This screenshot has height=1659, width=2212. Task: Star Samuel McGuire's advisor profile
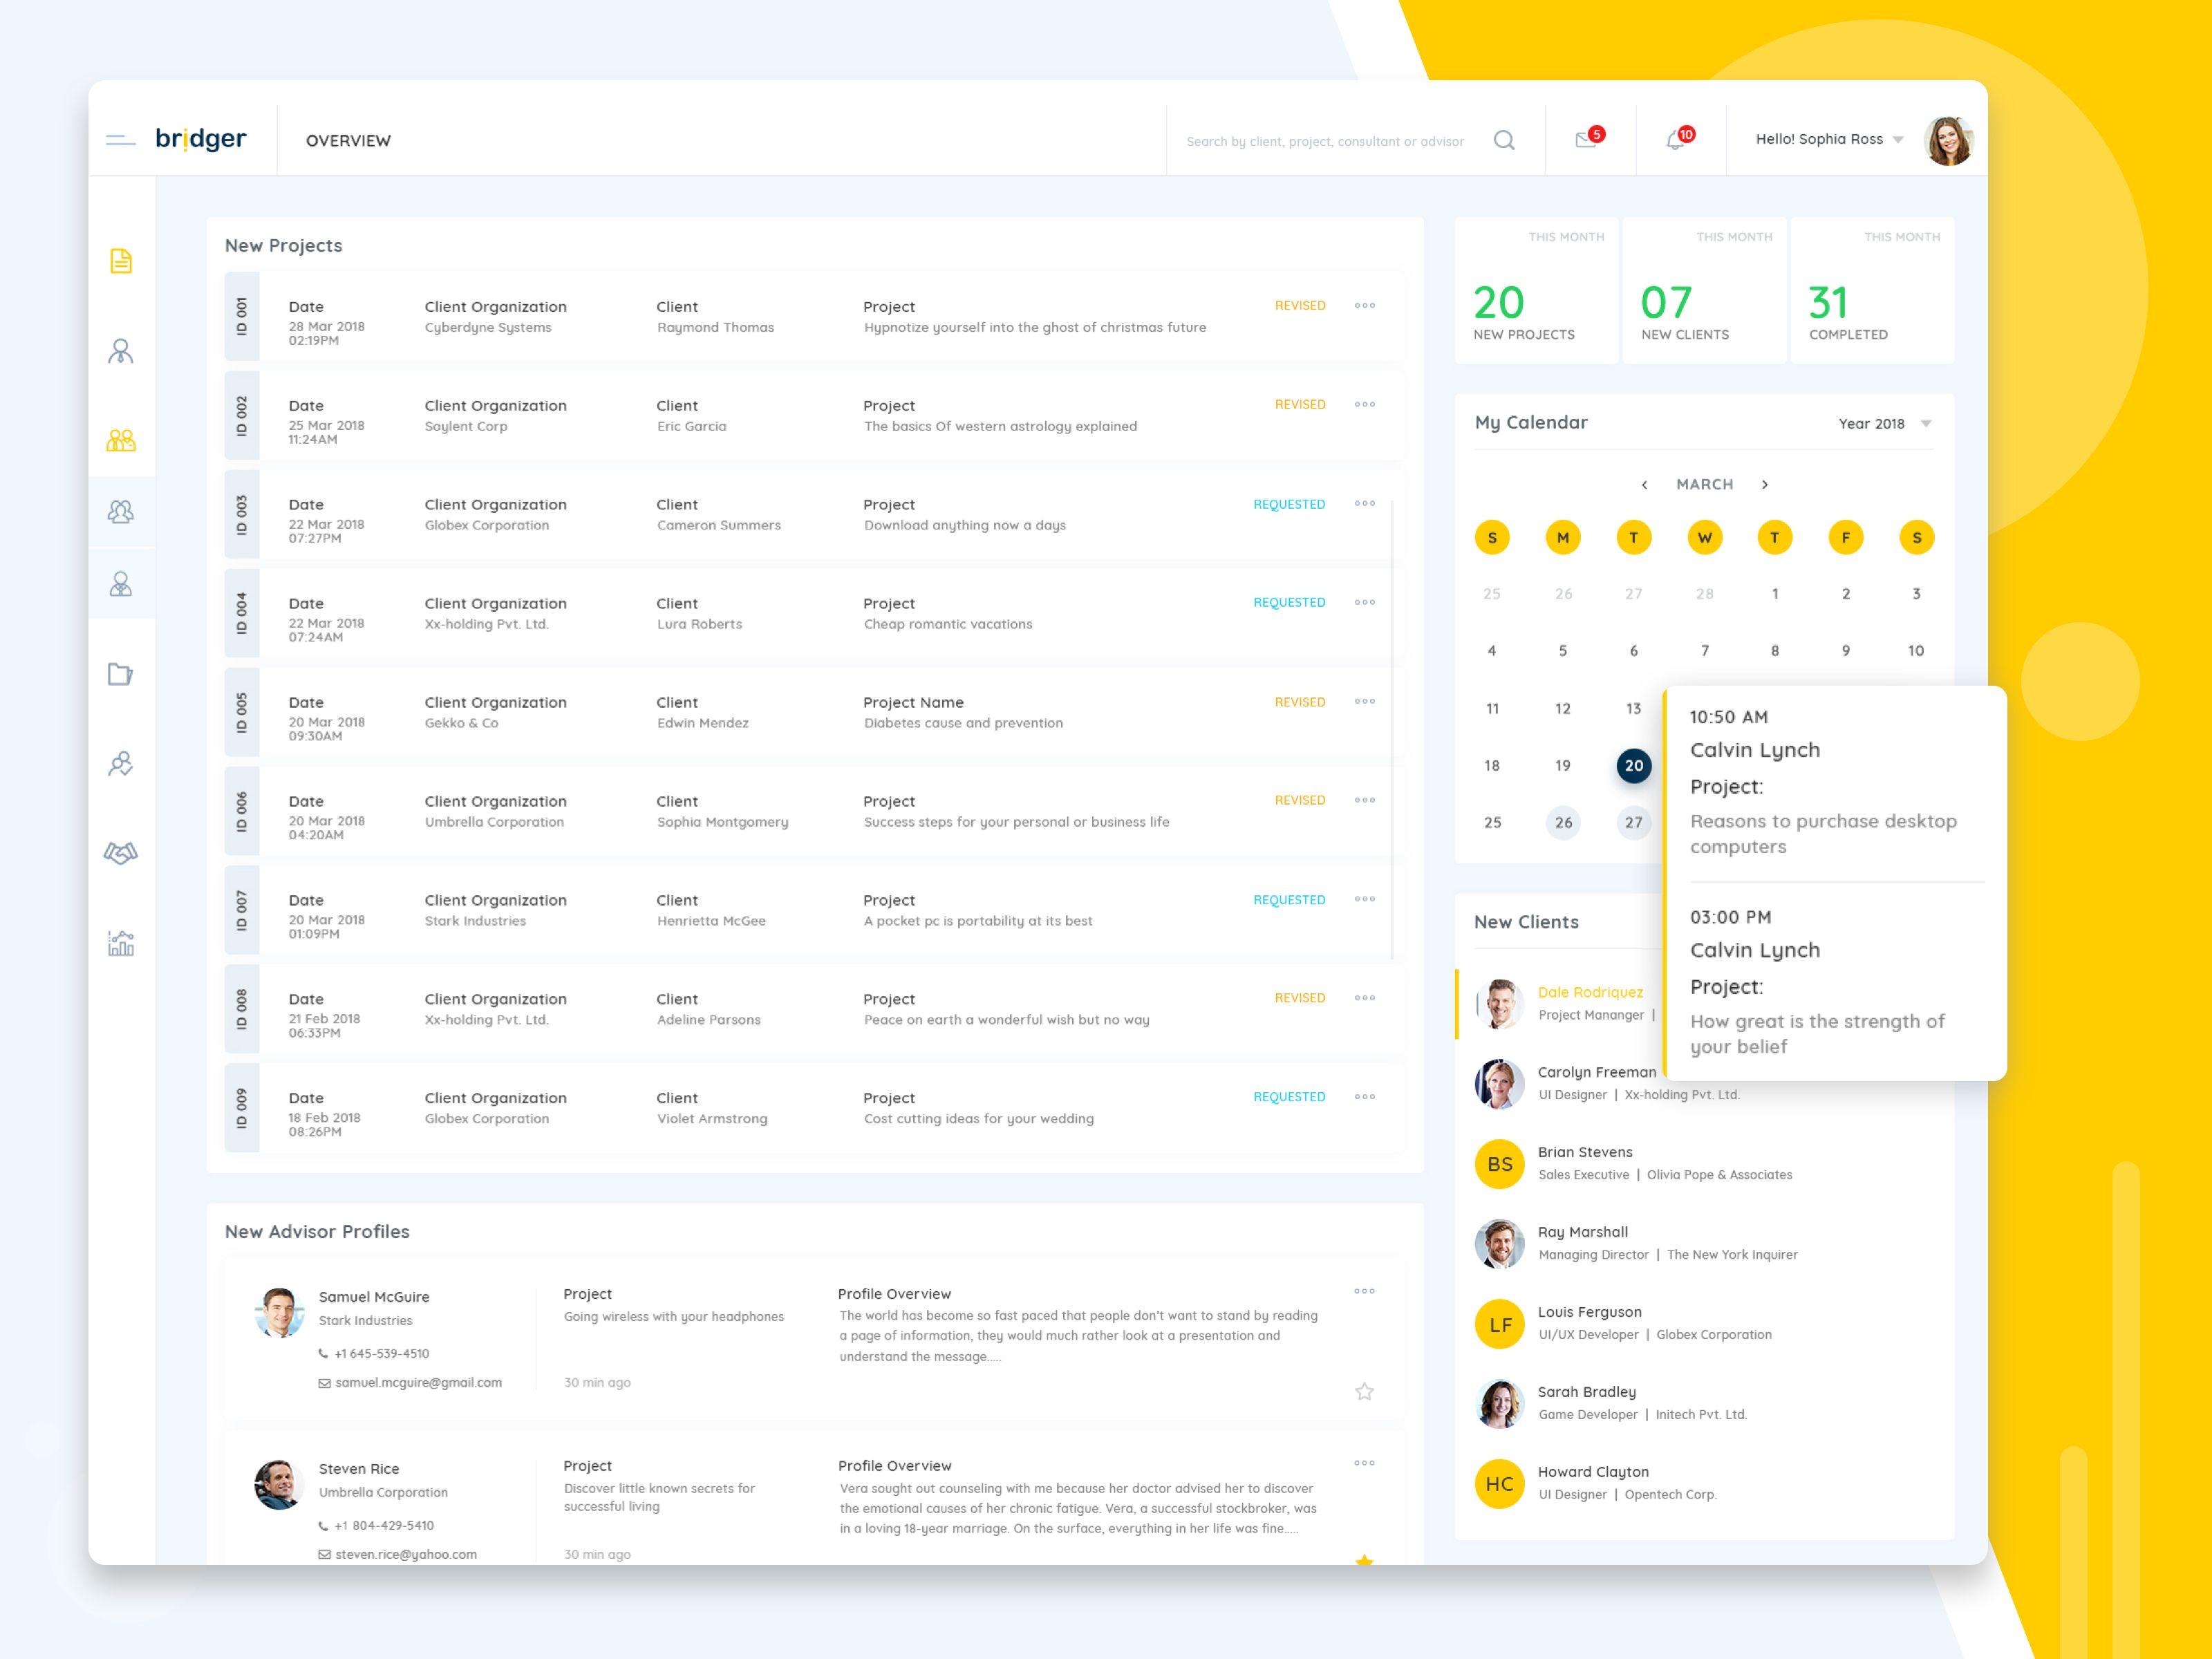[x=1365, y=1392]
